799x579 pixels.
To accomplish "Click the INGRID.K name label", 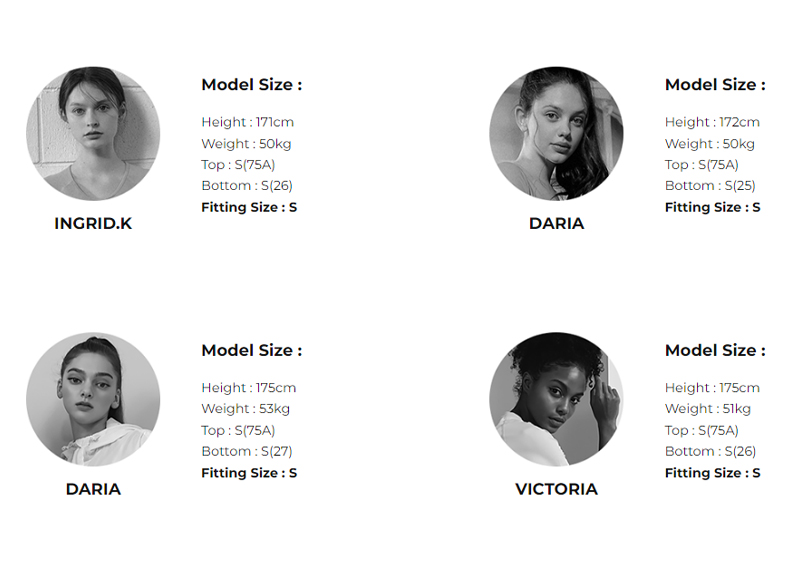I will click(93, 224).
